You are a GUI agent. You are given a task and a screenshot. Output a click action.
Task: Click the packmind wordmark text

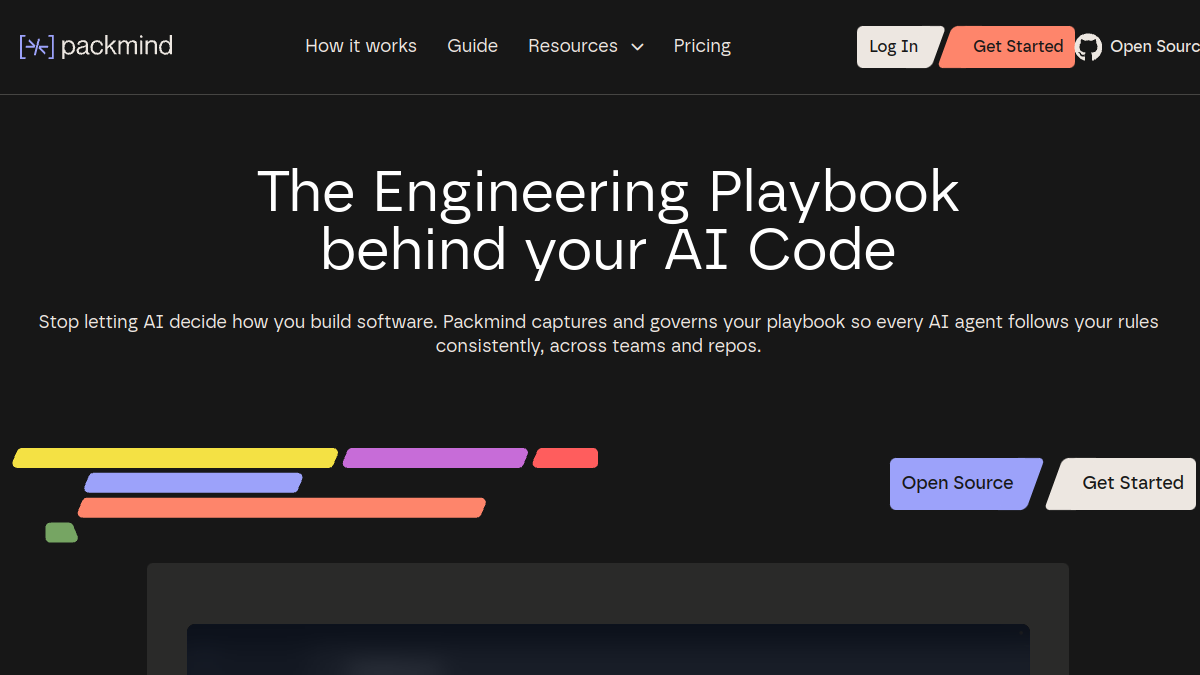(117, 46)
